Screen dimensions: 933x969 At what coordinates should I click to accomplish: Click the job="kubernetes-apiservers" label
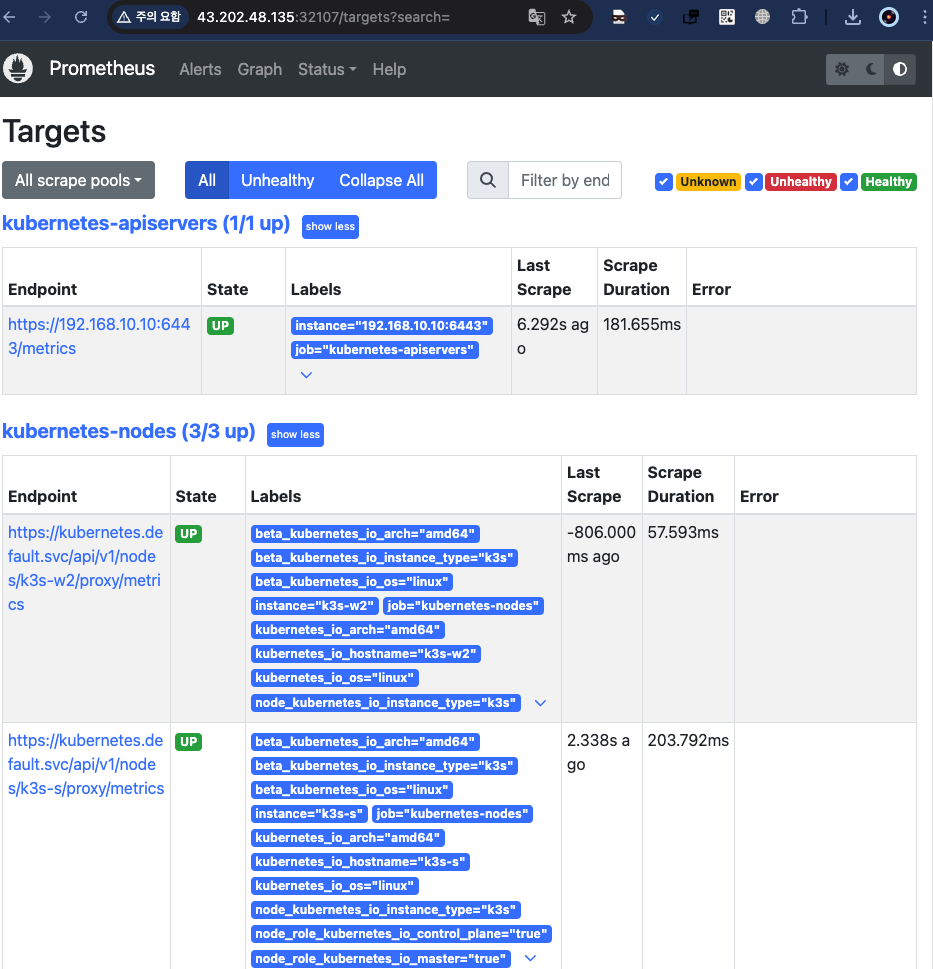click(x=384, y=350)
